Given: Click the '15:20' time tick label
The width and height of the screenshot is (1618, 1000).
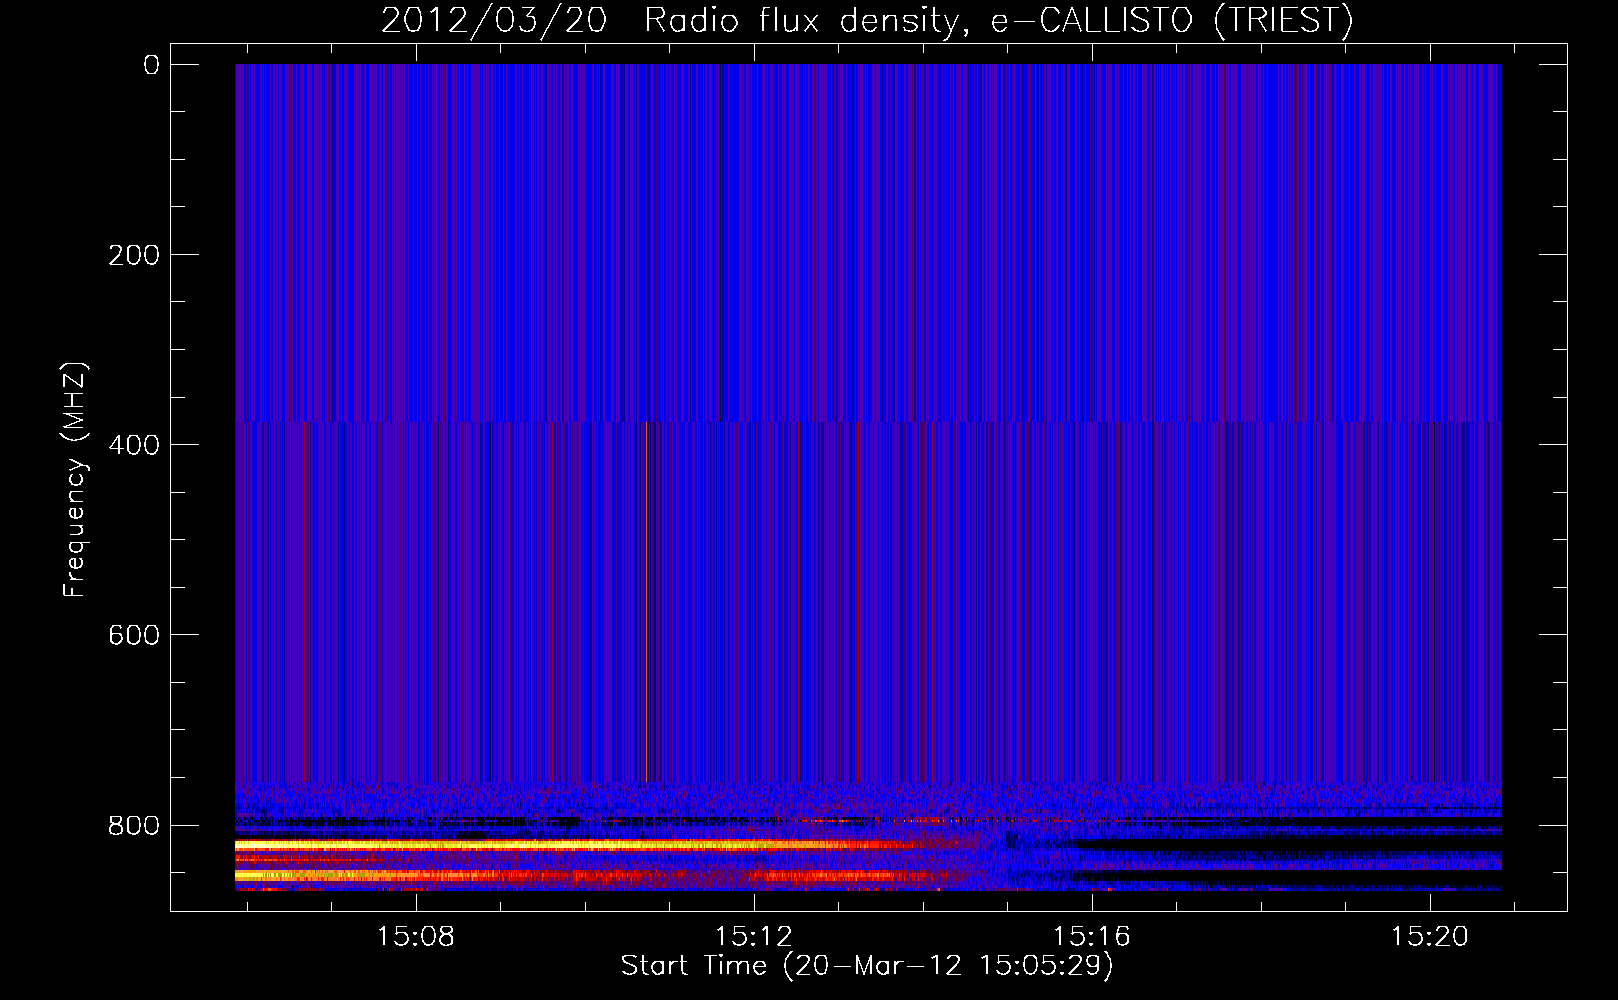Looking at the screenshot, I should pyautogui.click(x=1429, y=936).
